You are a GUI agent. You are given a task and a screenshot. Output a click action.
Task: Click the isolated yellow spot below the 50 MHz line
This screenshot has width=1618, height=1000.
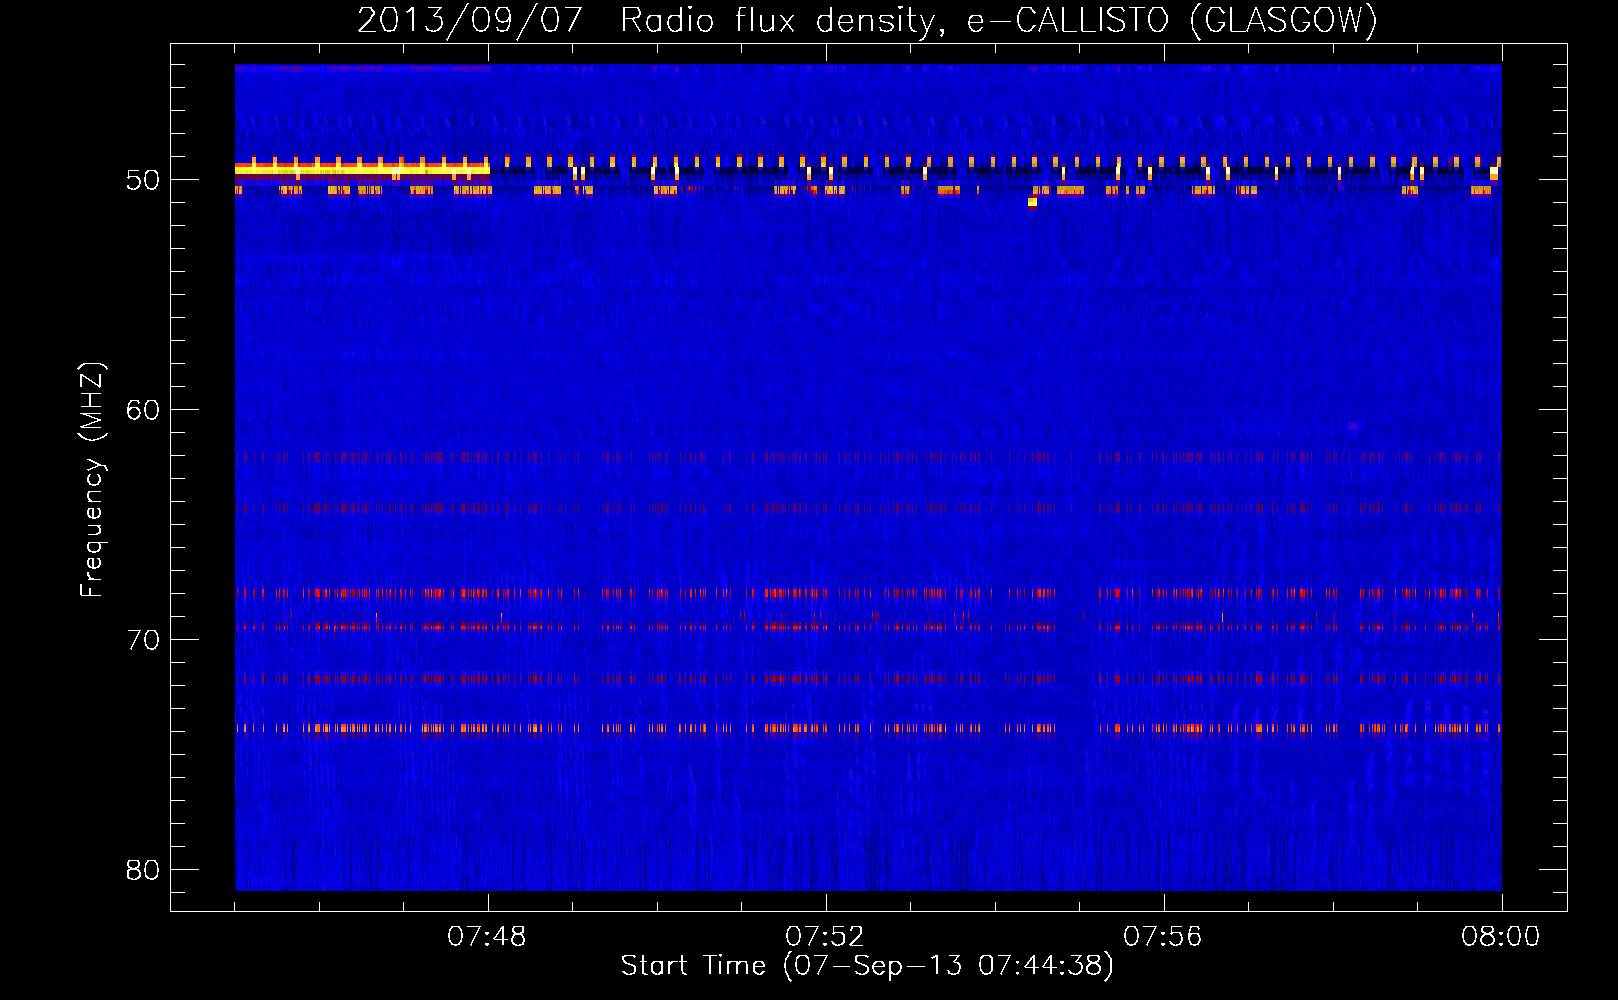point(1033,202)
